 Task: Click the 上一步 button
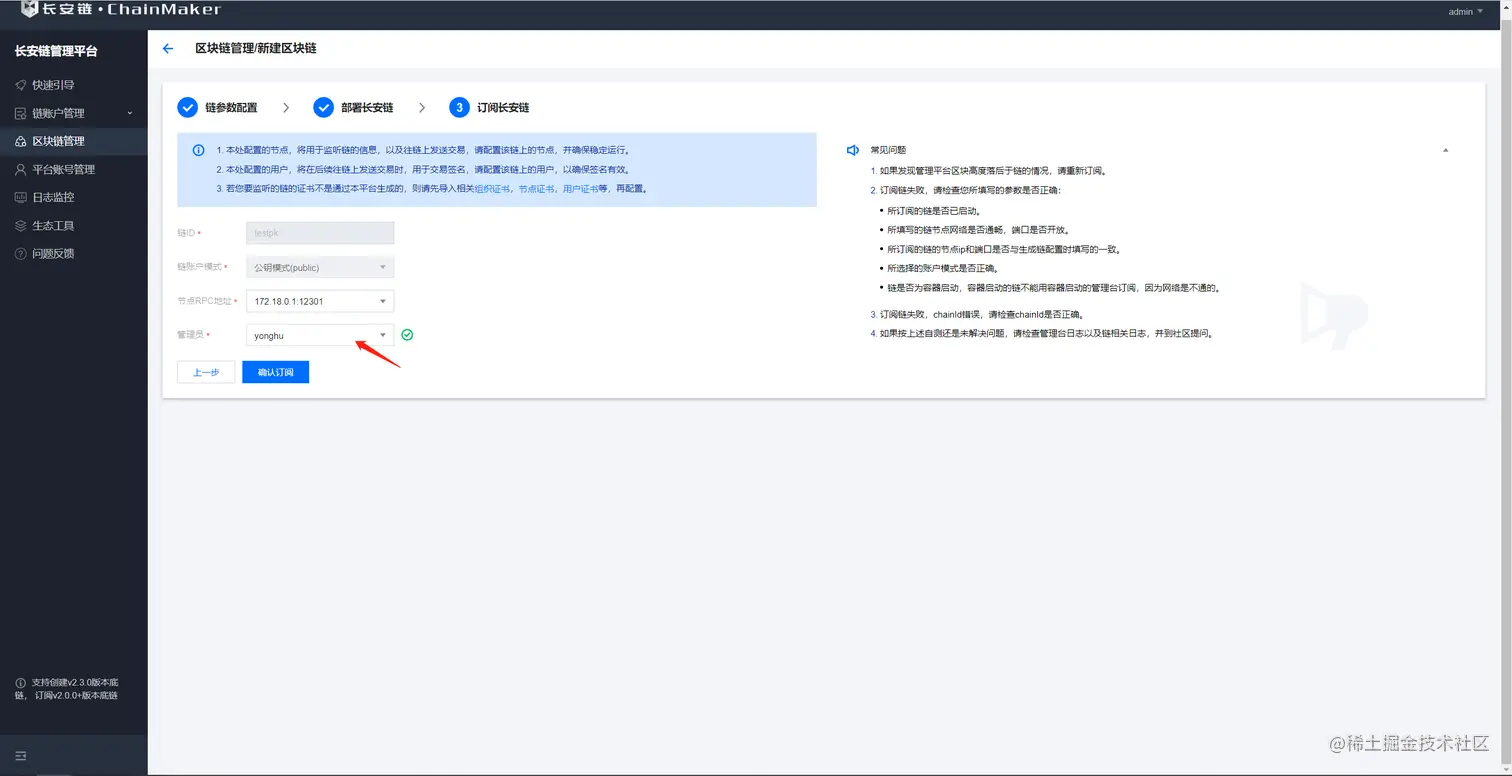coord(206,372)
